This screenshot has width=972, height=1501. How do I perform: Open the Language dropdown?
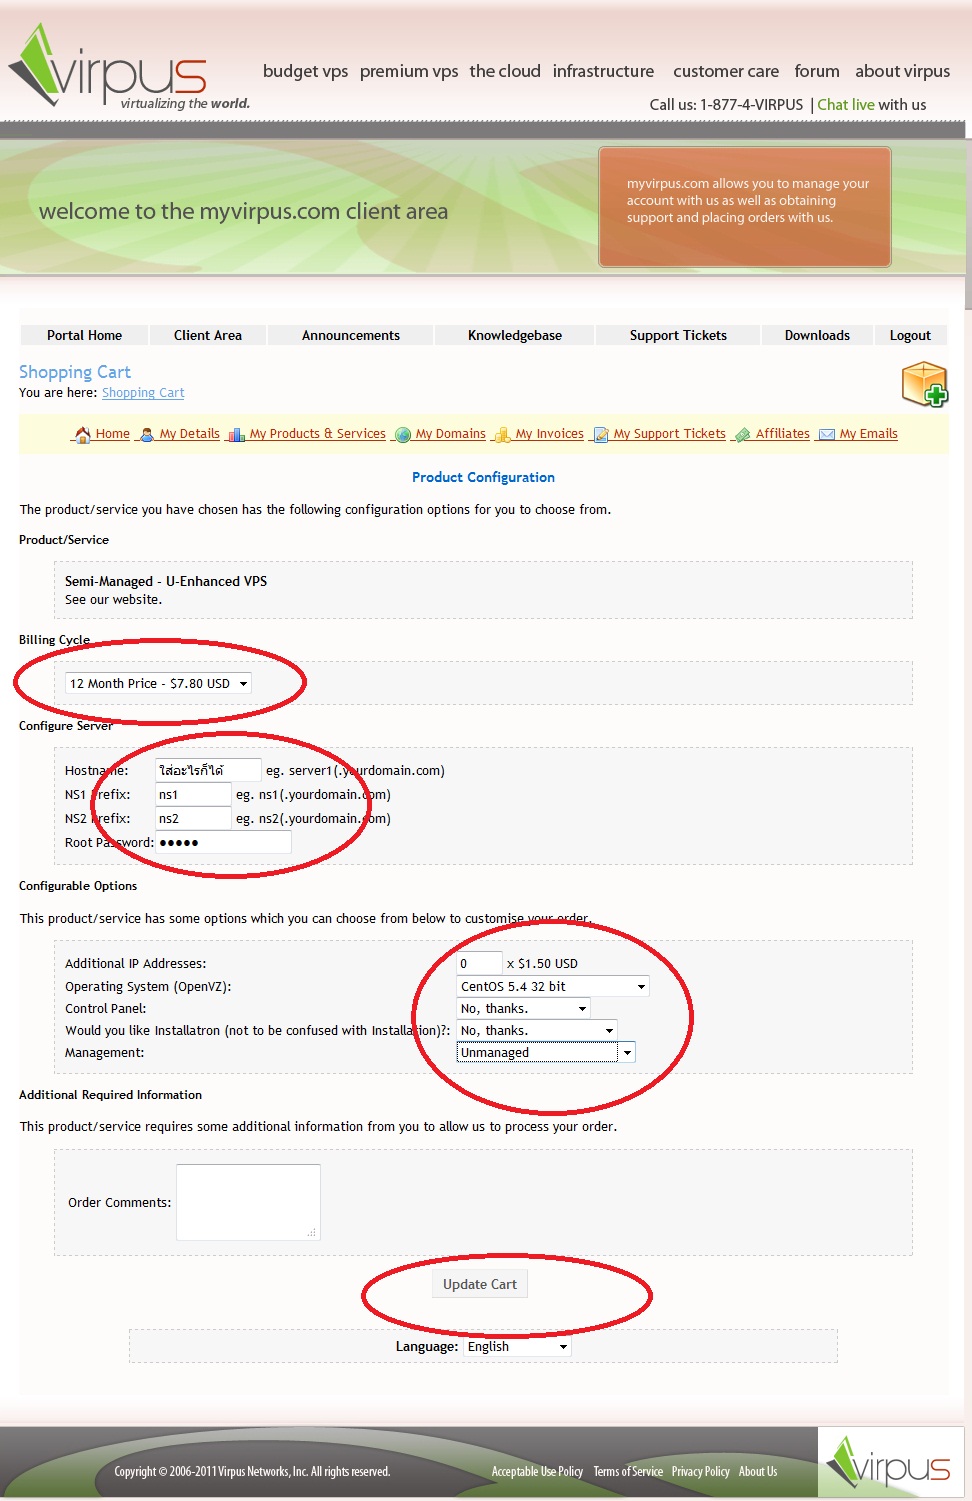coord(517,1346)
